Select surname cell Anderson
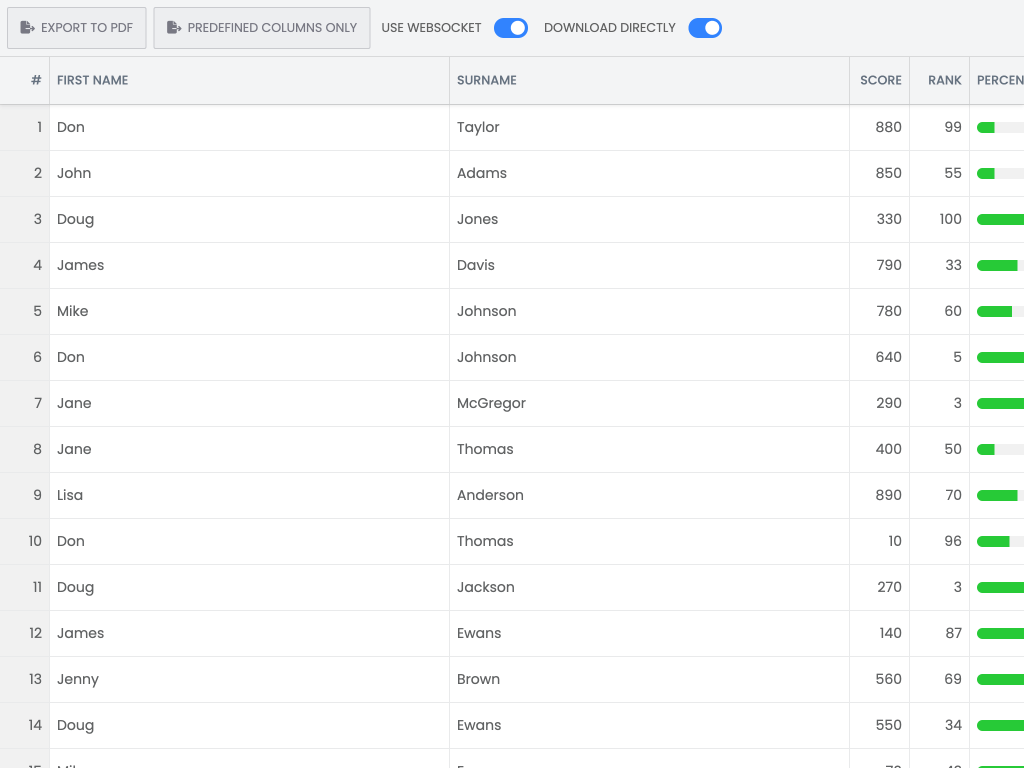The width and height of the screenshot is (1024, 768). (649, 496)
